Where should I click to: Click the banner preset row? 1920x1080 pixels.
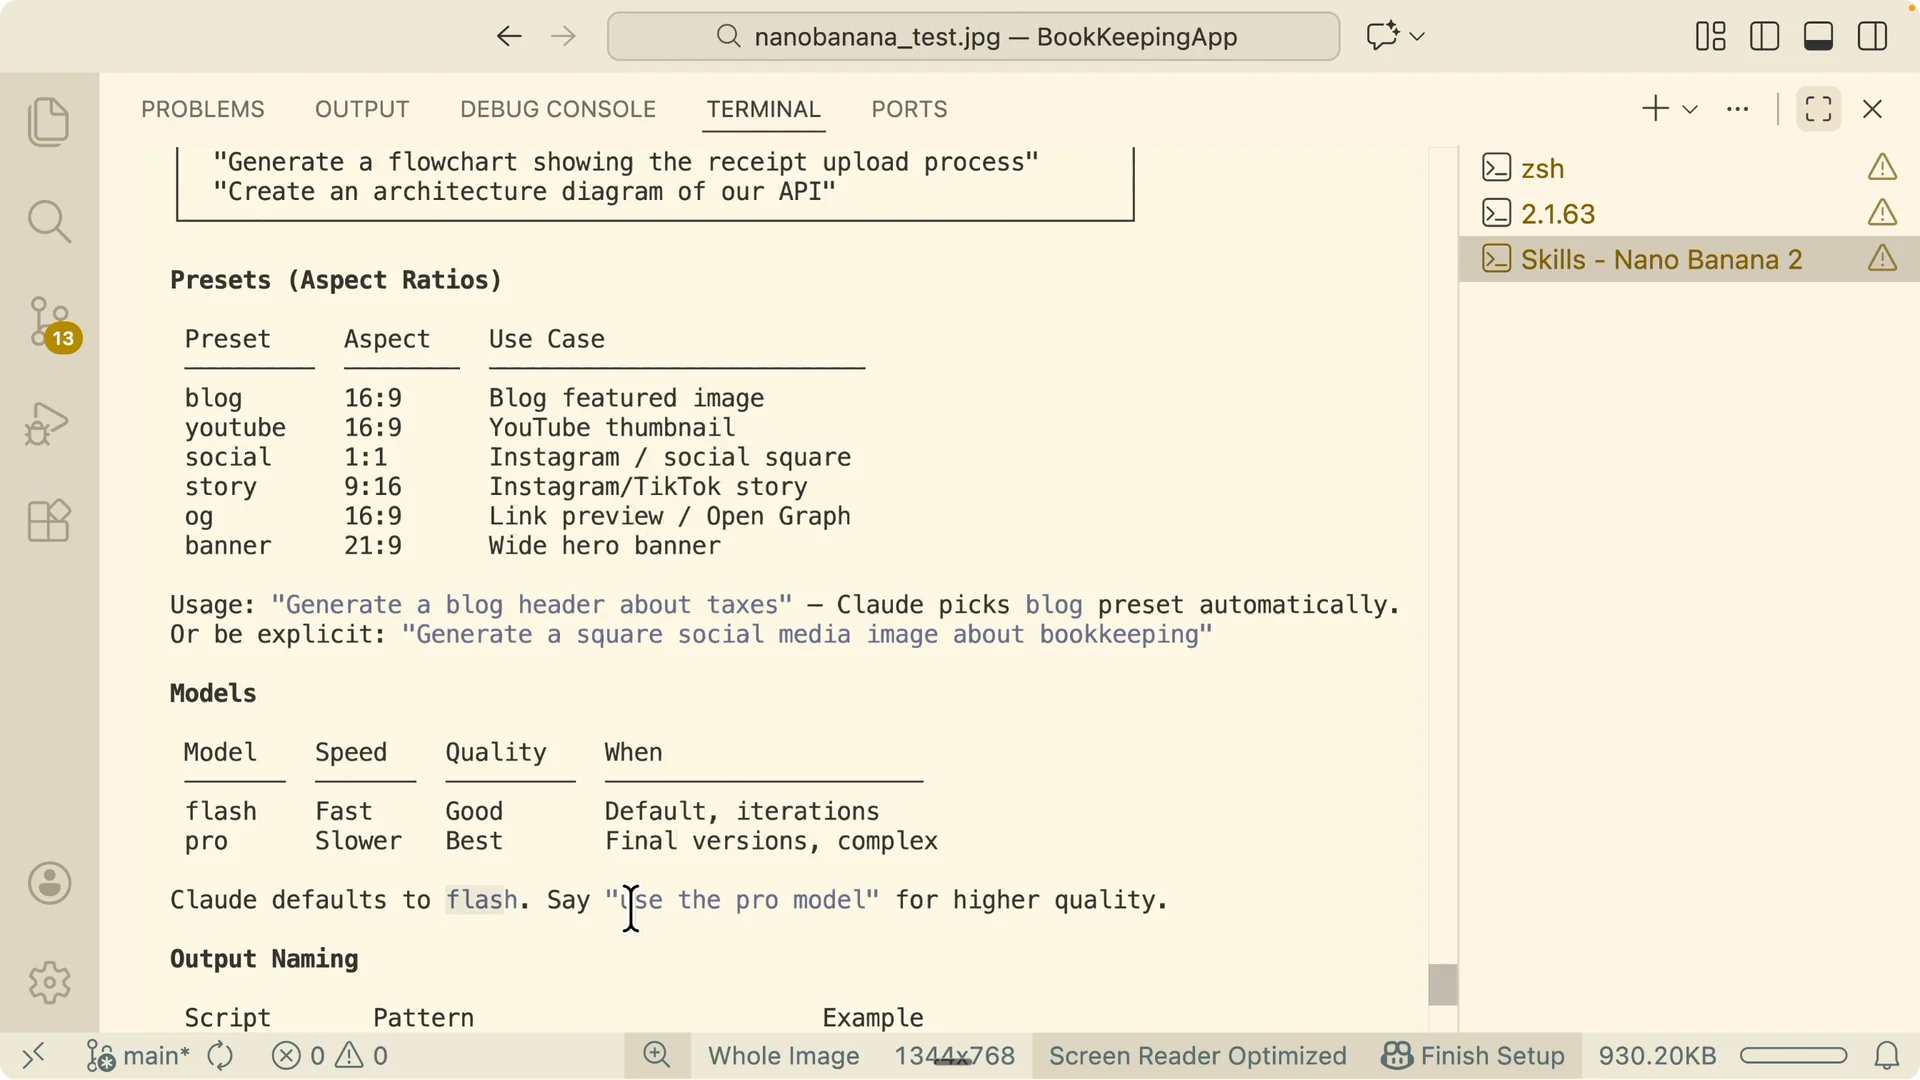click(453, 546)
